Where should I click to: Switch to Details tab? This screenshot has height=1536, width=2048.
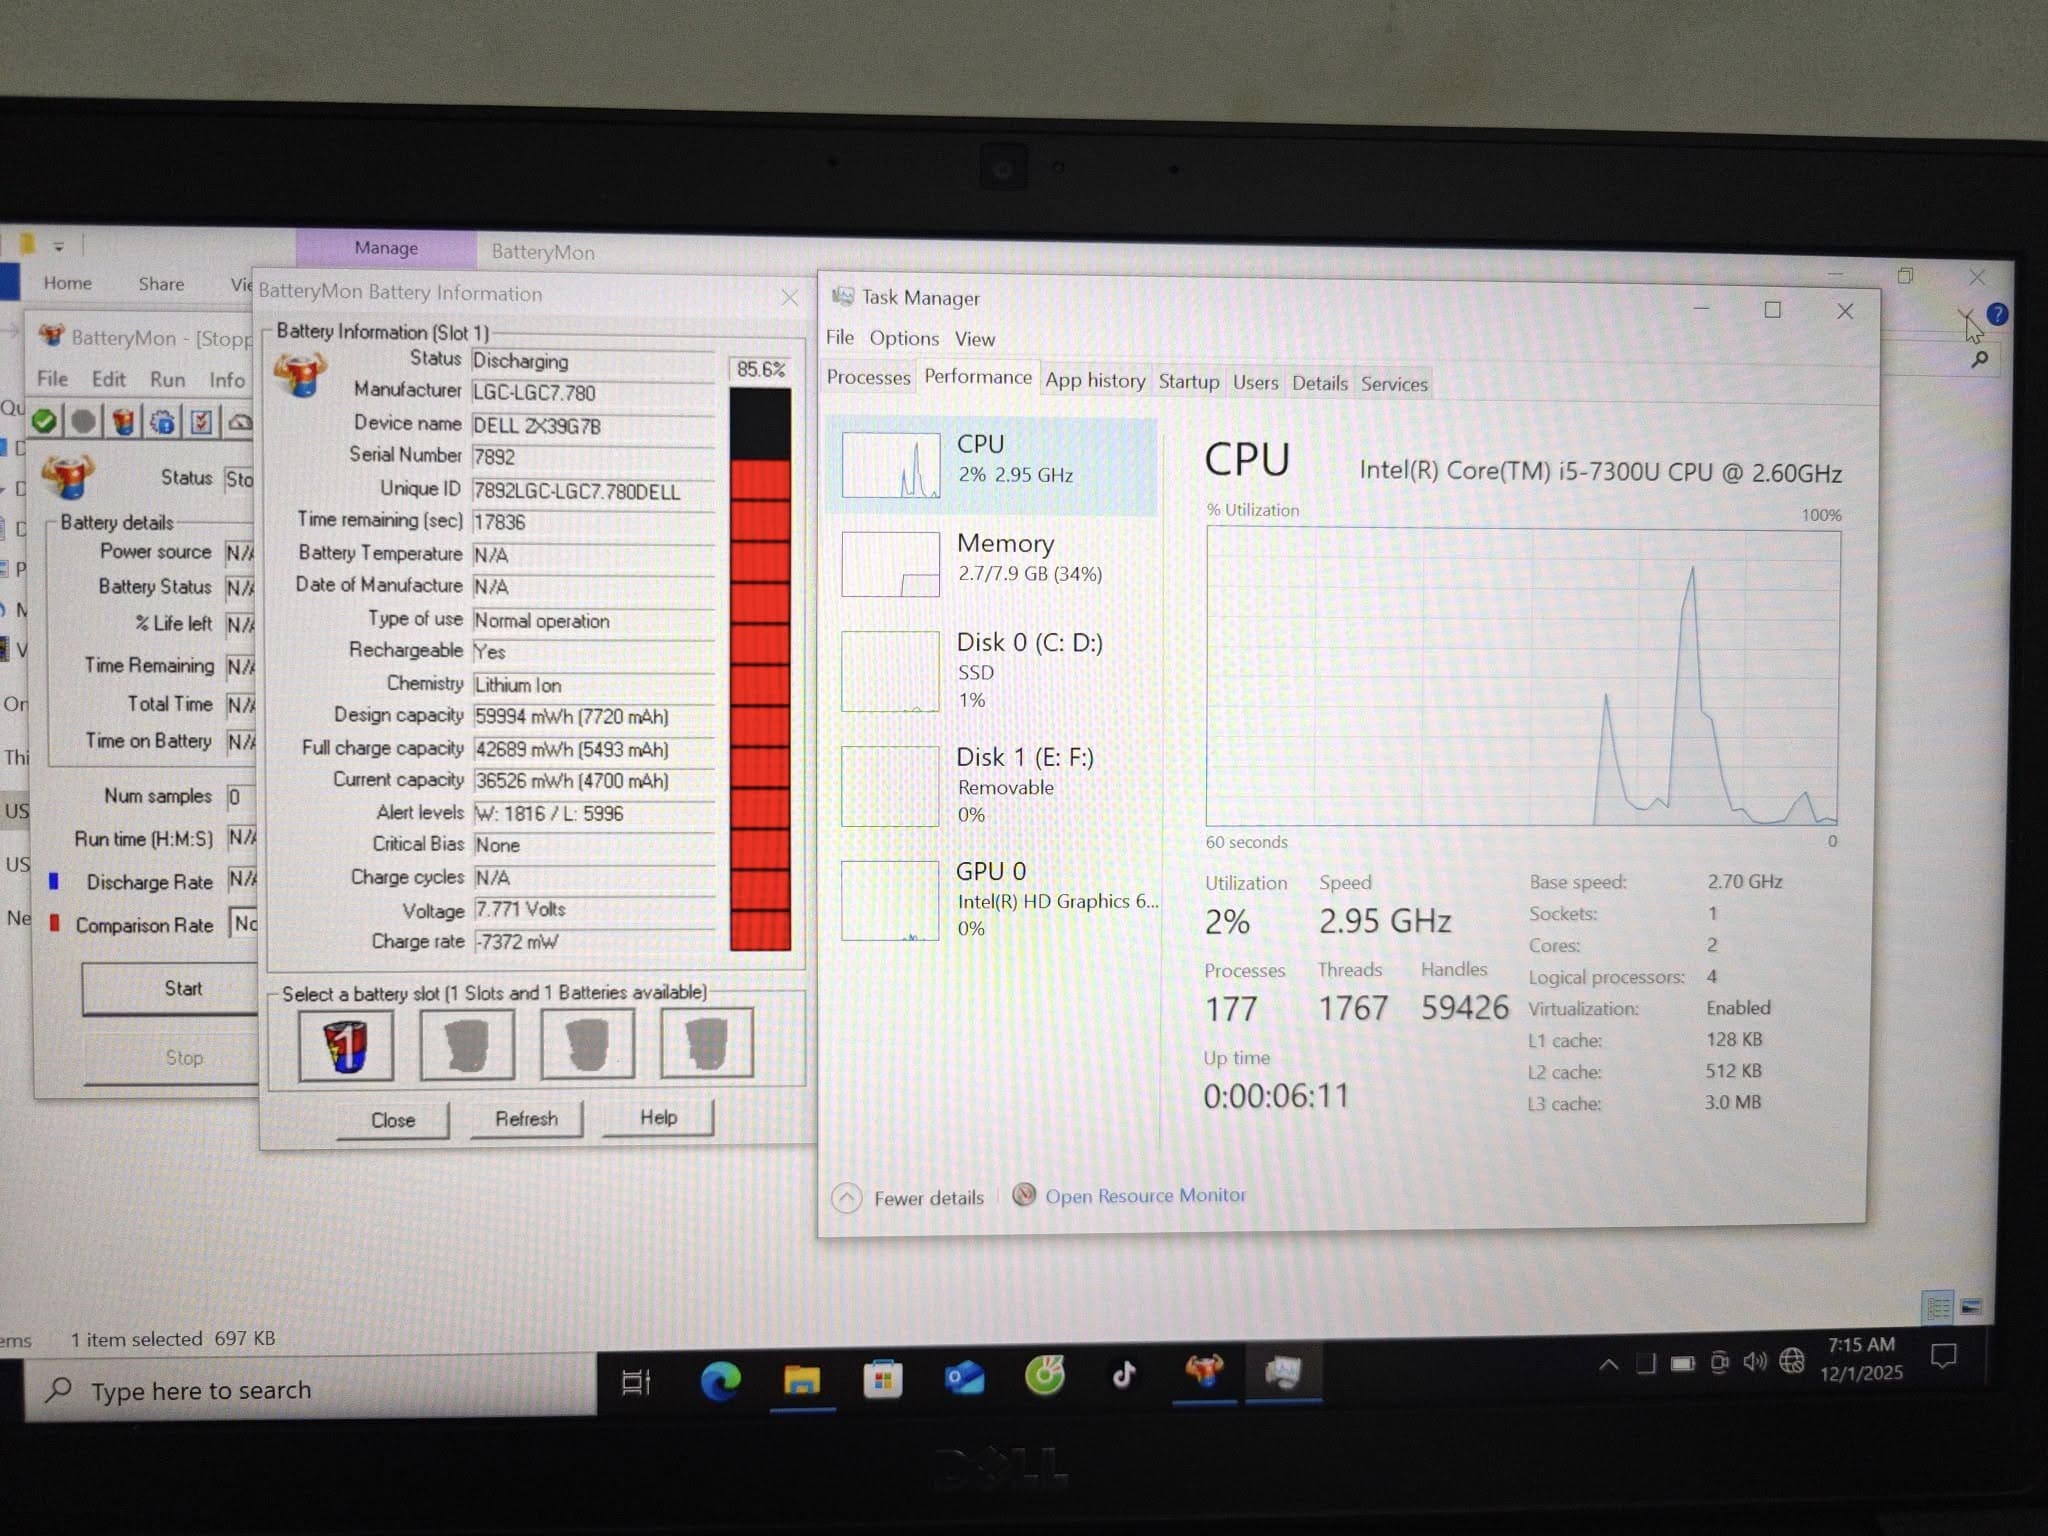[1320, 384]
